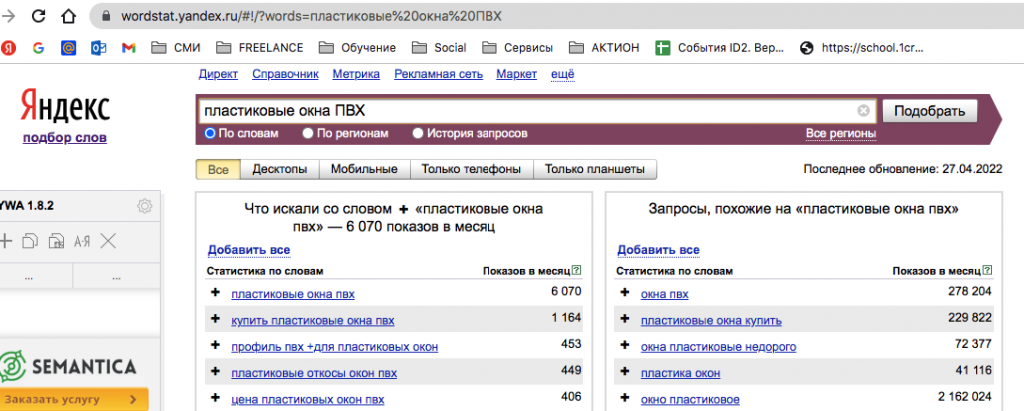The width and height of the screenshot is (1024, 411).
Task: Add 'профиль пвх +для пластиковых окон' with plus
Action: [215, 345]
